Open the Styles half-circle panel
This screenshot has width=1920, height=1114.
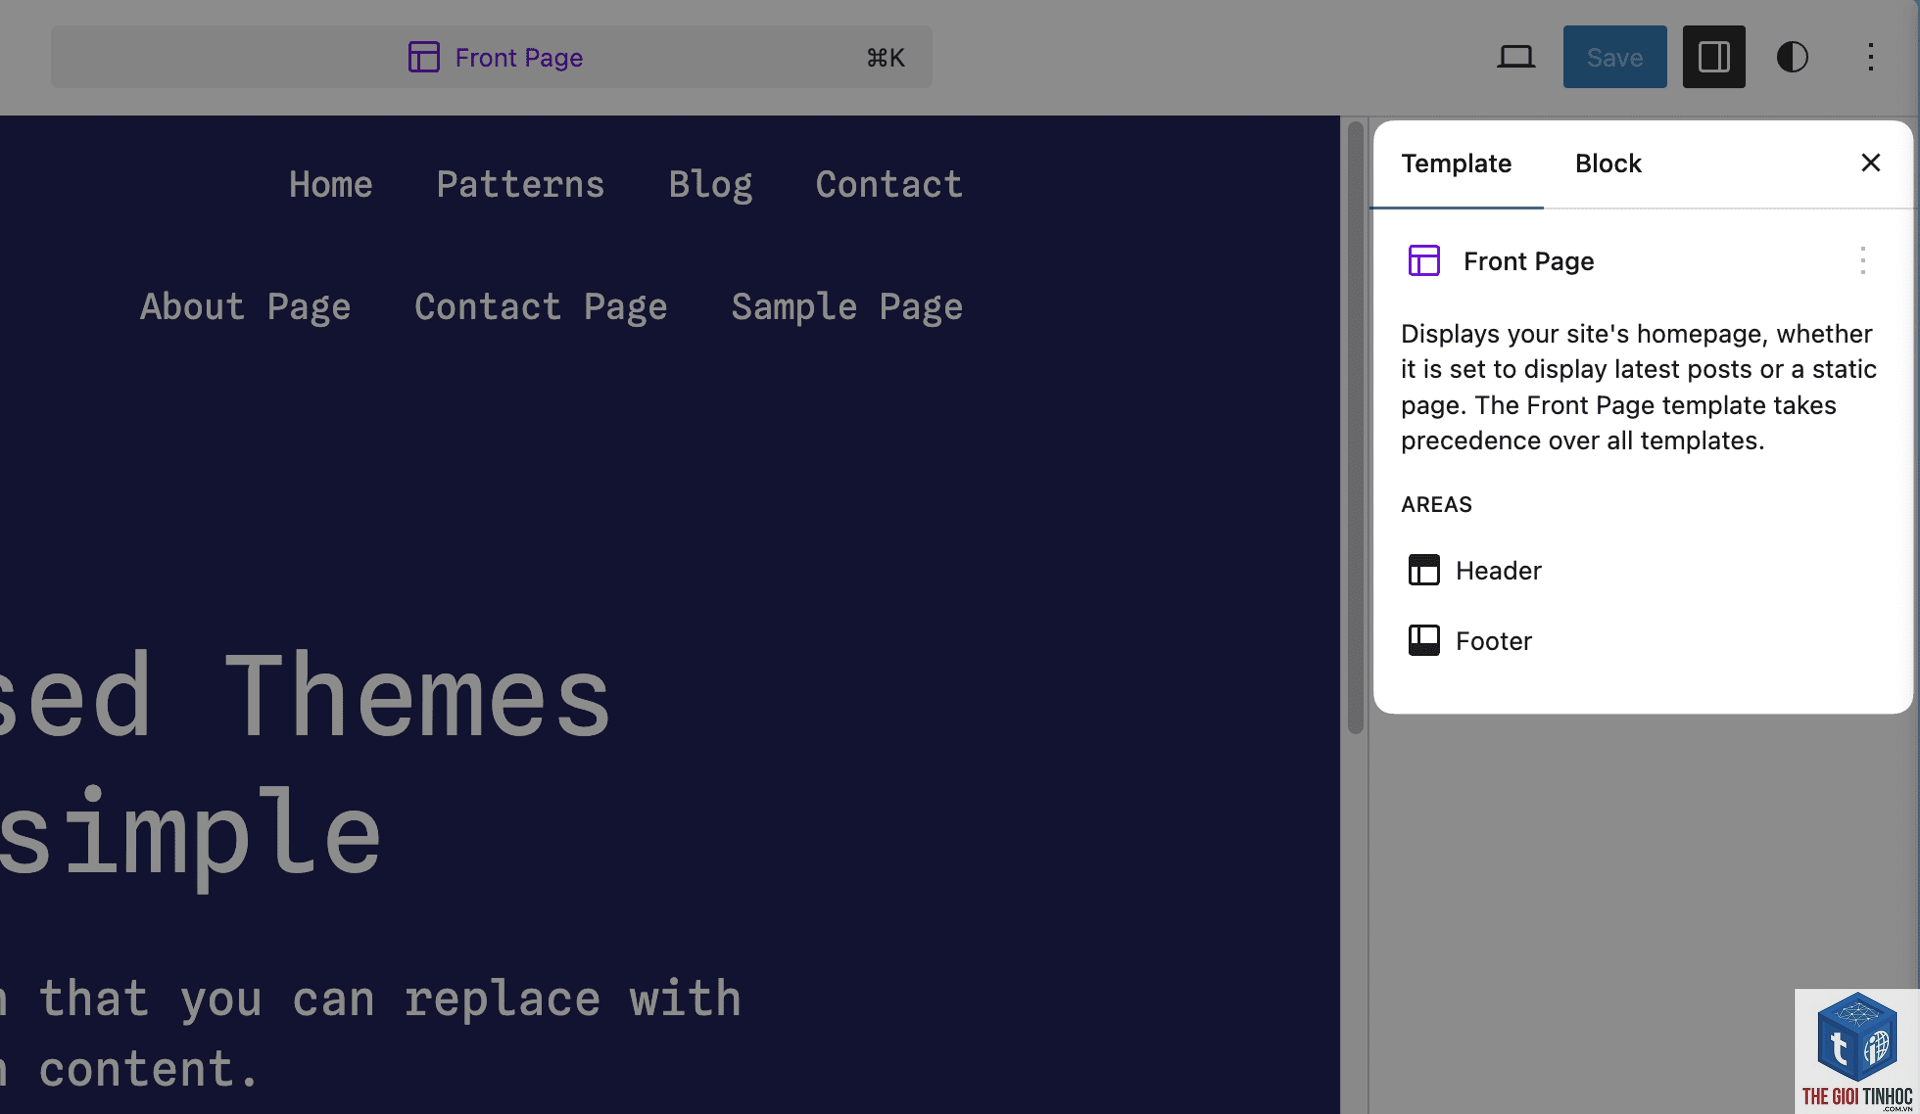coord(1791,57)
